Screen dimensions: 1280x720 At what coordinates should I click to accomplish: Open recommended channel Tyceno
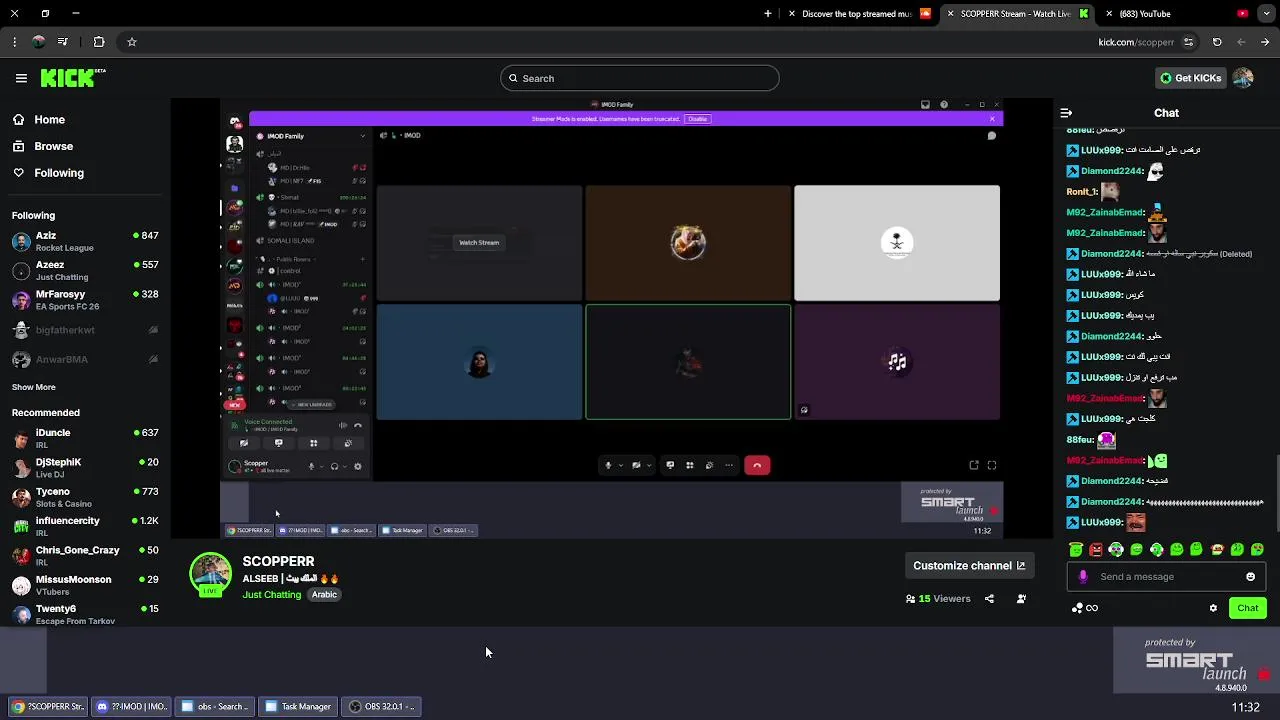click(x=85, y=497)
